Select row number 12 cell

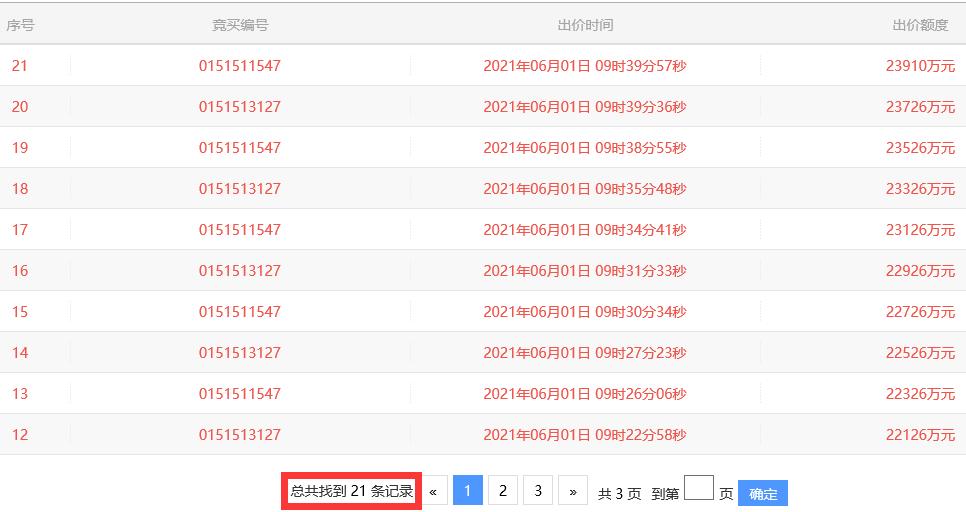[20, 434]
